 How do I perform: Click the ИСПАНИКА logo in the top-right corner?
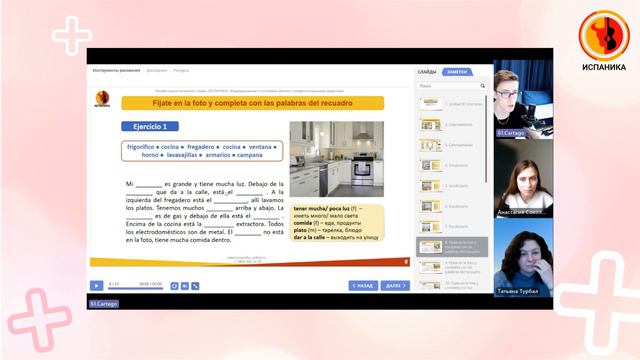pyautogui.click(x=604, y=41)
